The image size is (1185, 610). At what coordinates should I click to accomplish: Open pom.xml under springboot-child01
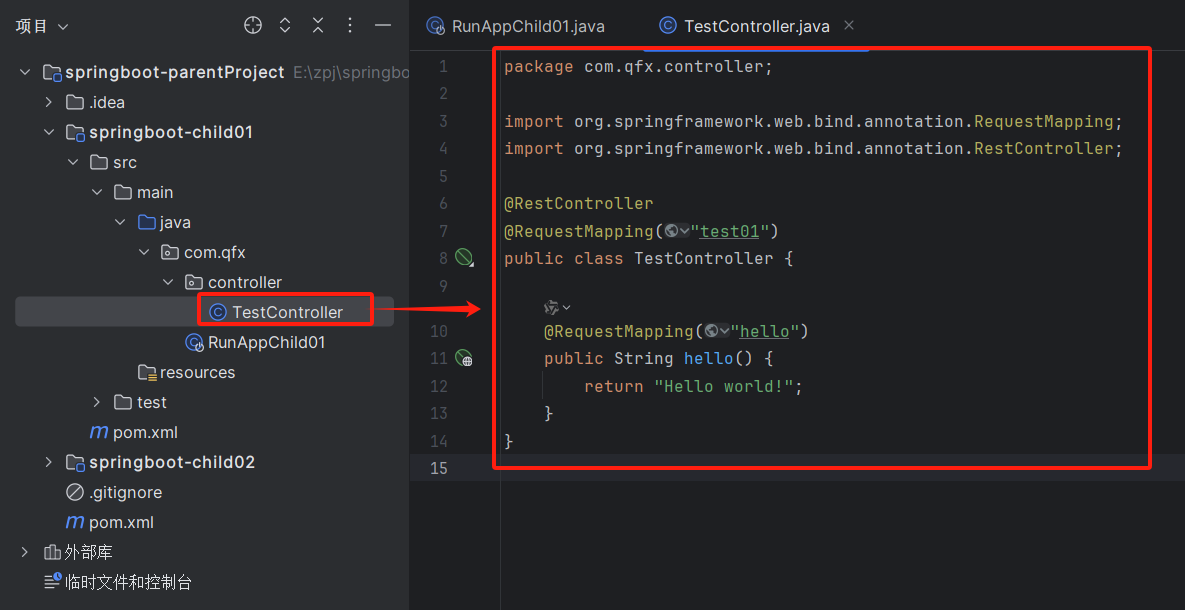click(x=144, y=433)
